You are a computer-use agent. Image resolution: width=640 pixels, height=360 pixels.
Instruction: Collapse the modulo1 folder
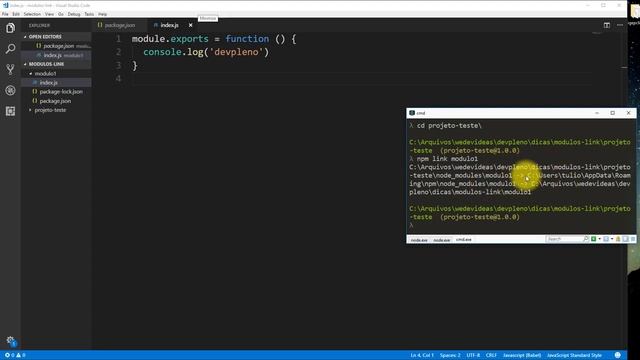point(45,73)
